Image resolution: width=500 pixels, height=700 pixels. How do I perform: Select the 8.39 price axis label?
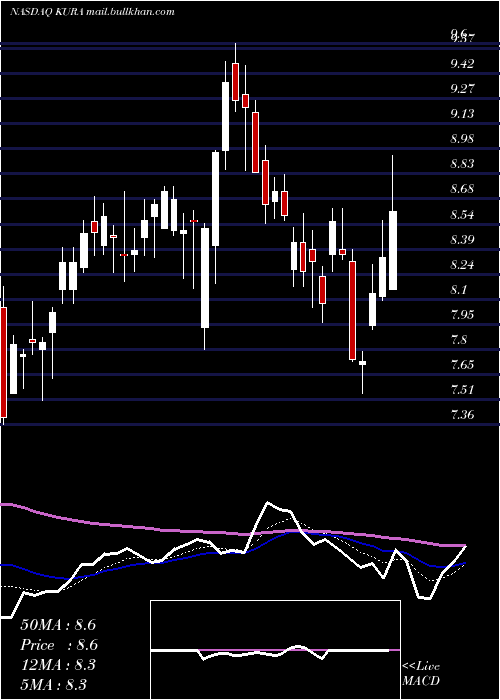462,240
